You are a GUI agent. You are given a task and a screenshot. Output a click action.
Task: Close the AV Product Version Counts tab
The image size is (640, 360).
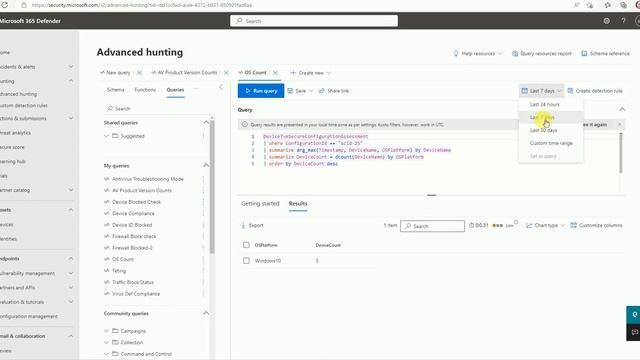point(226,73)
